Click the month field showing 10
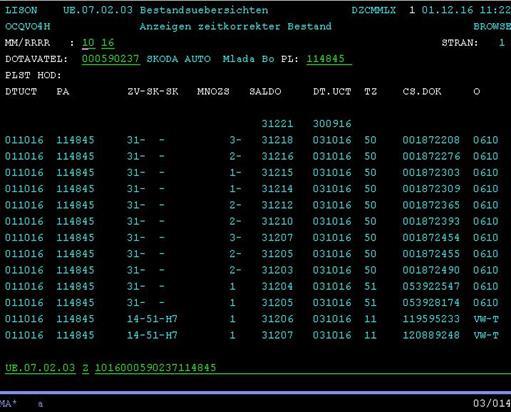 click(88, 43)
